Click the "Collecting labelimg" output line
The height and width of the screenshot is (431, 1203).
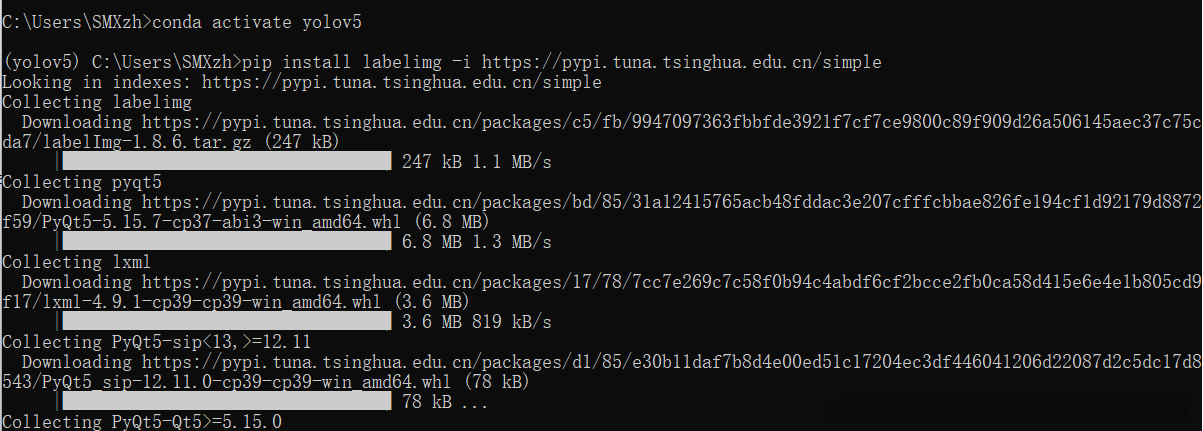point(97,102)
